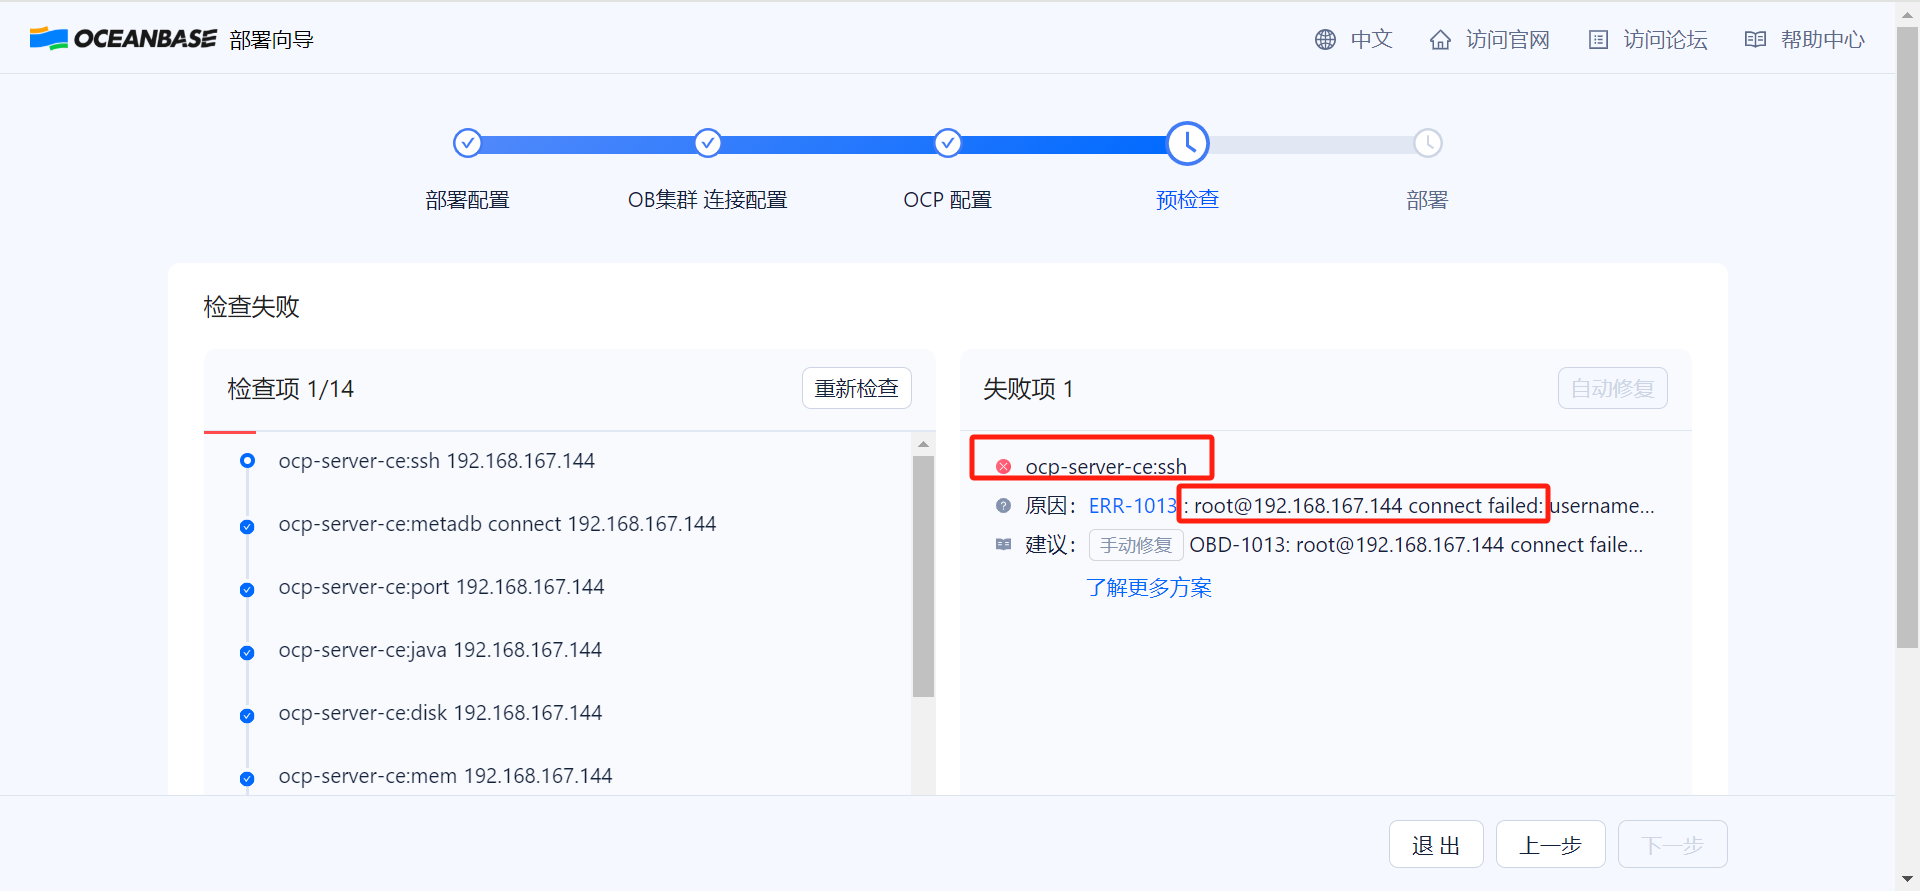1920x891 pixels.
Task: Click the book icon beside 帮助中心
Action: point(1755,39)
